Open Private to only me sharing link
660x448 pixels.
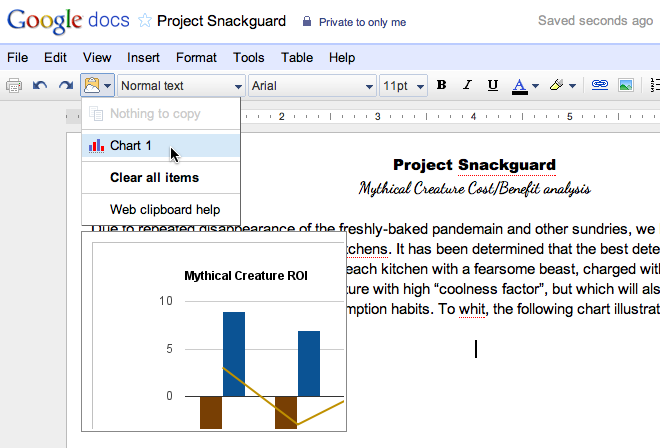coord(362,22)
